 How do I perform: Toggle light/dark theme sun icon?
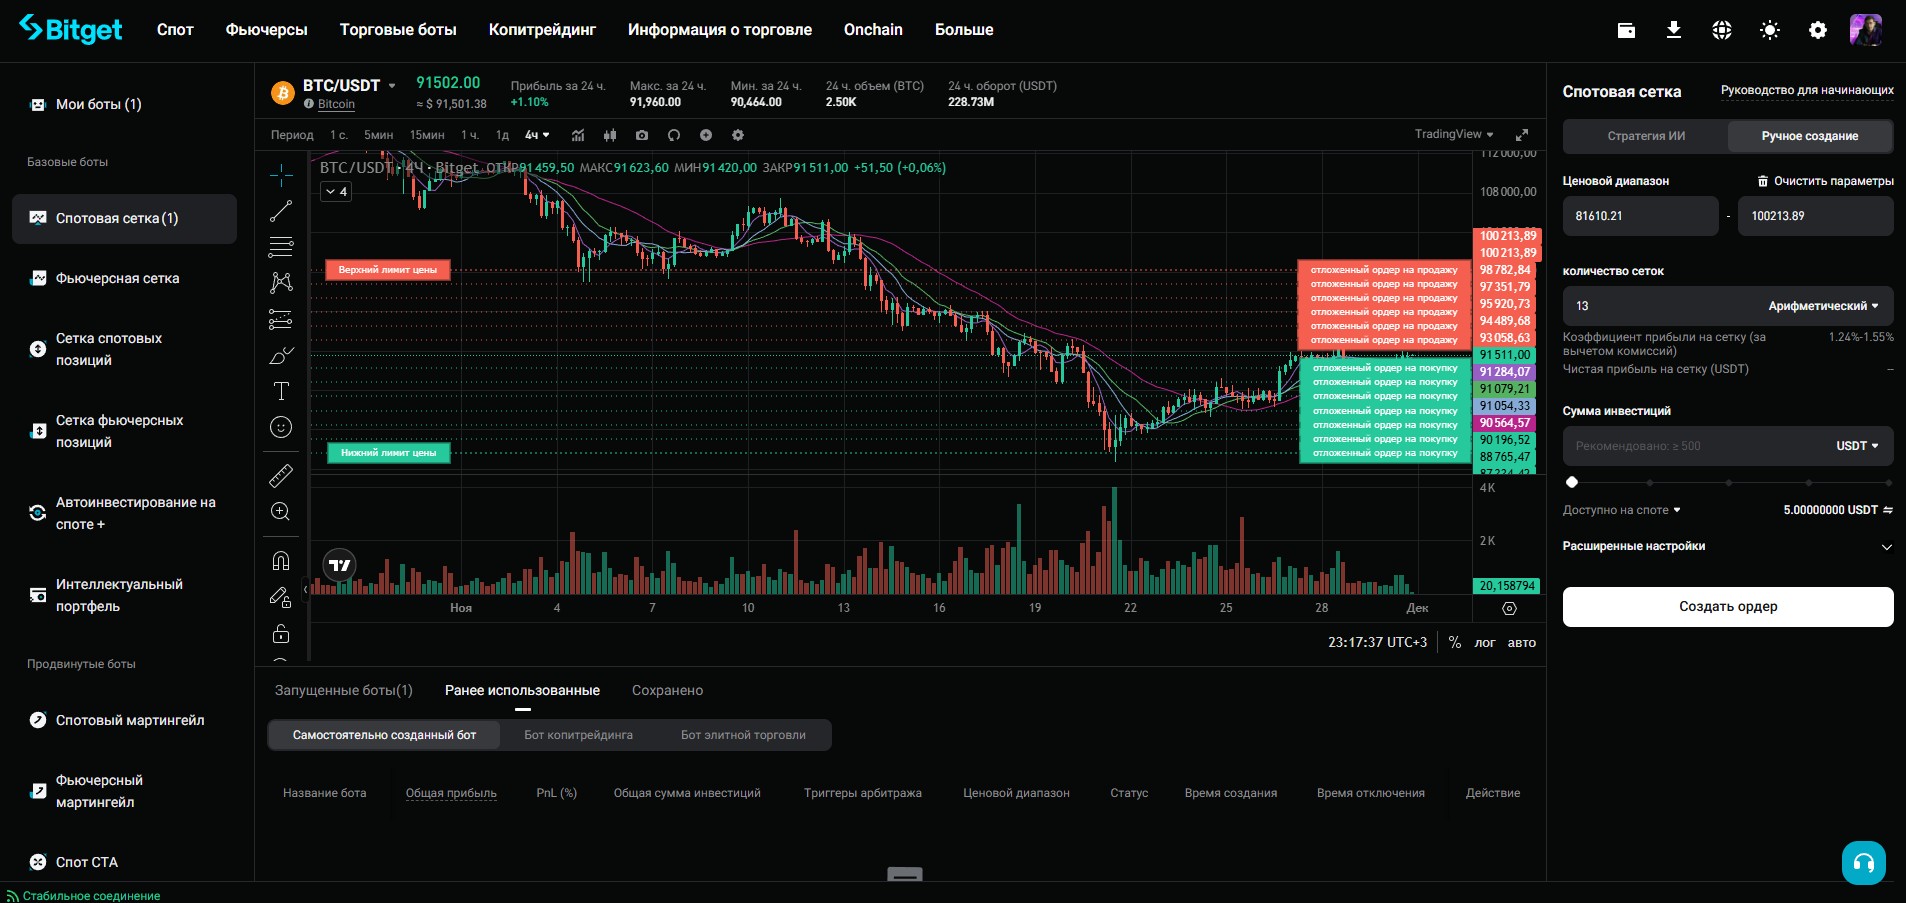1769,31
